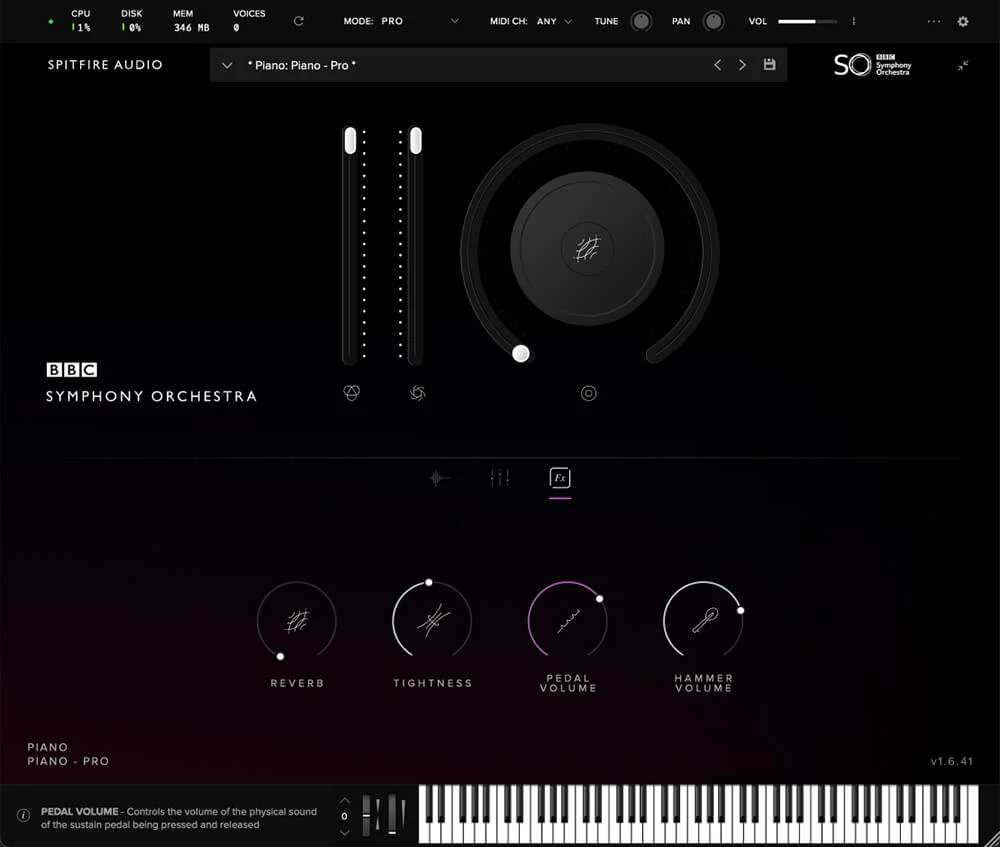Increase the octave with the up arrow stepper

344,801
